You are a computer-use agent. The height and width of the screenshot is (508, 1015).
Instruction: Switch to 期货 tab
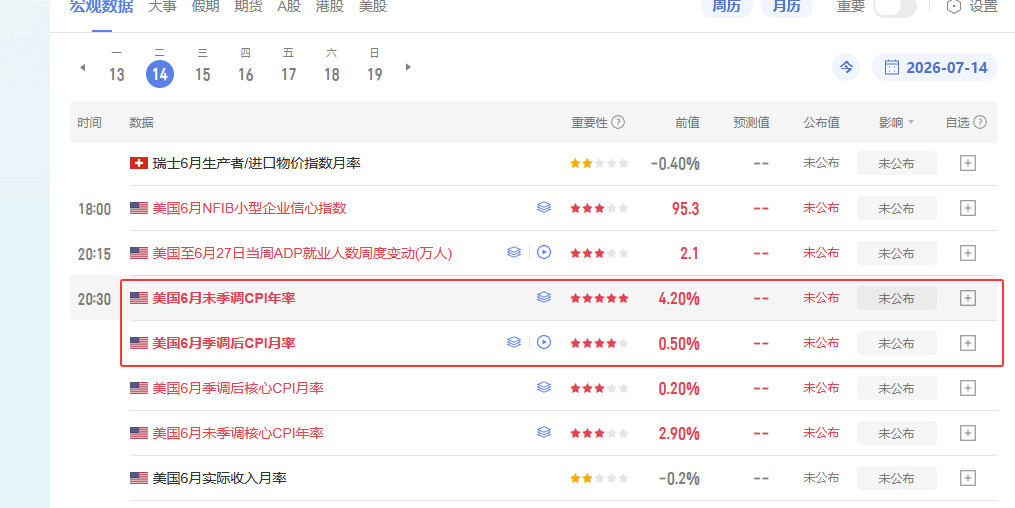[248, 6]
